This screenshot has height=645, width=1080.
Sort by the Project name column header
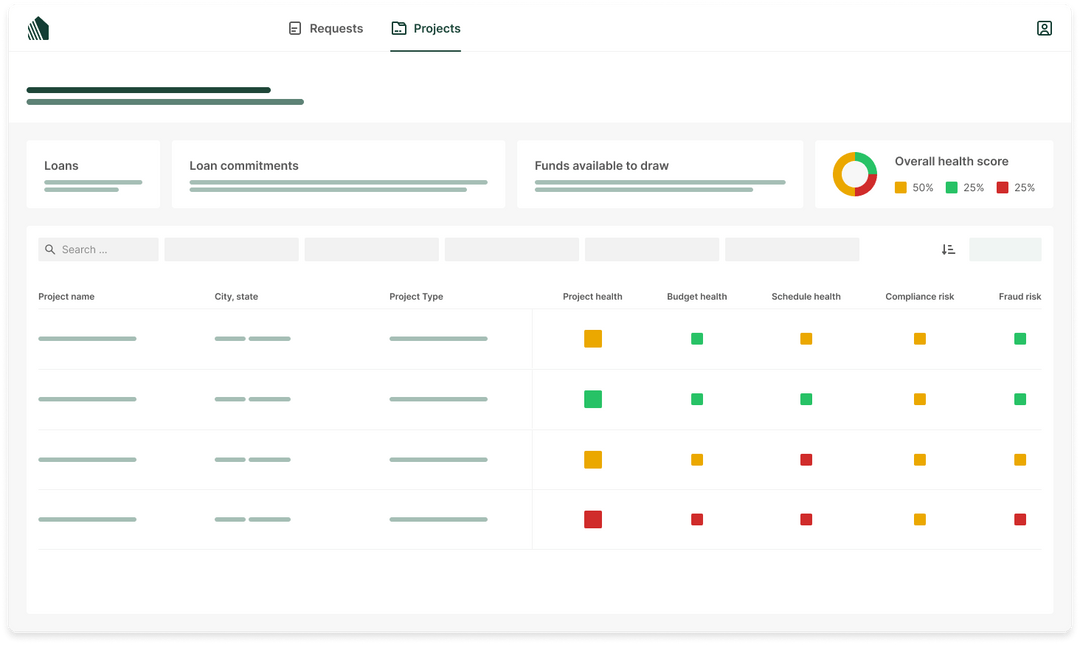(66, 296)
